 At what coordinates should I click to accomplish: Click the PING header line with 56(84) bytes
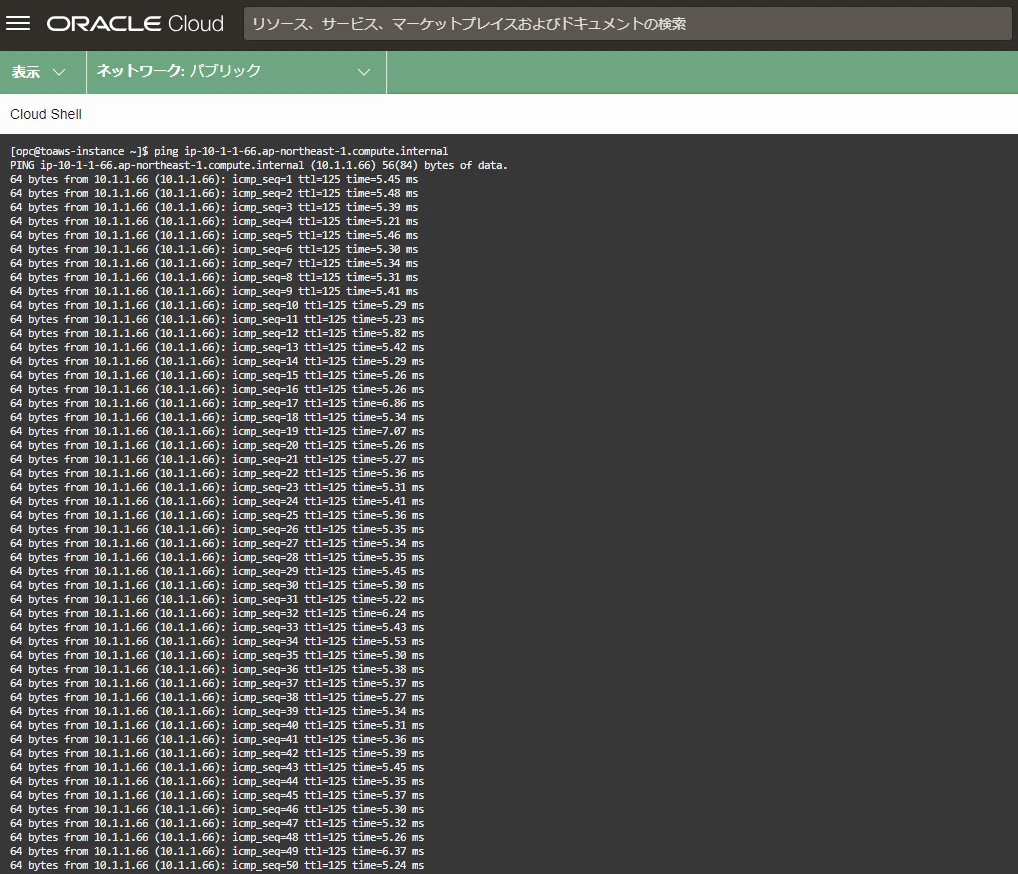tap(259, 166)
